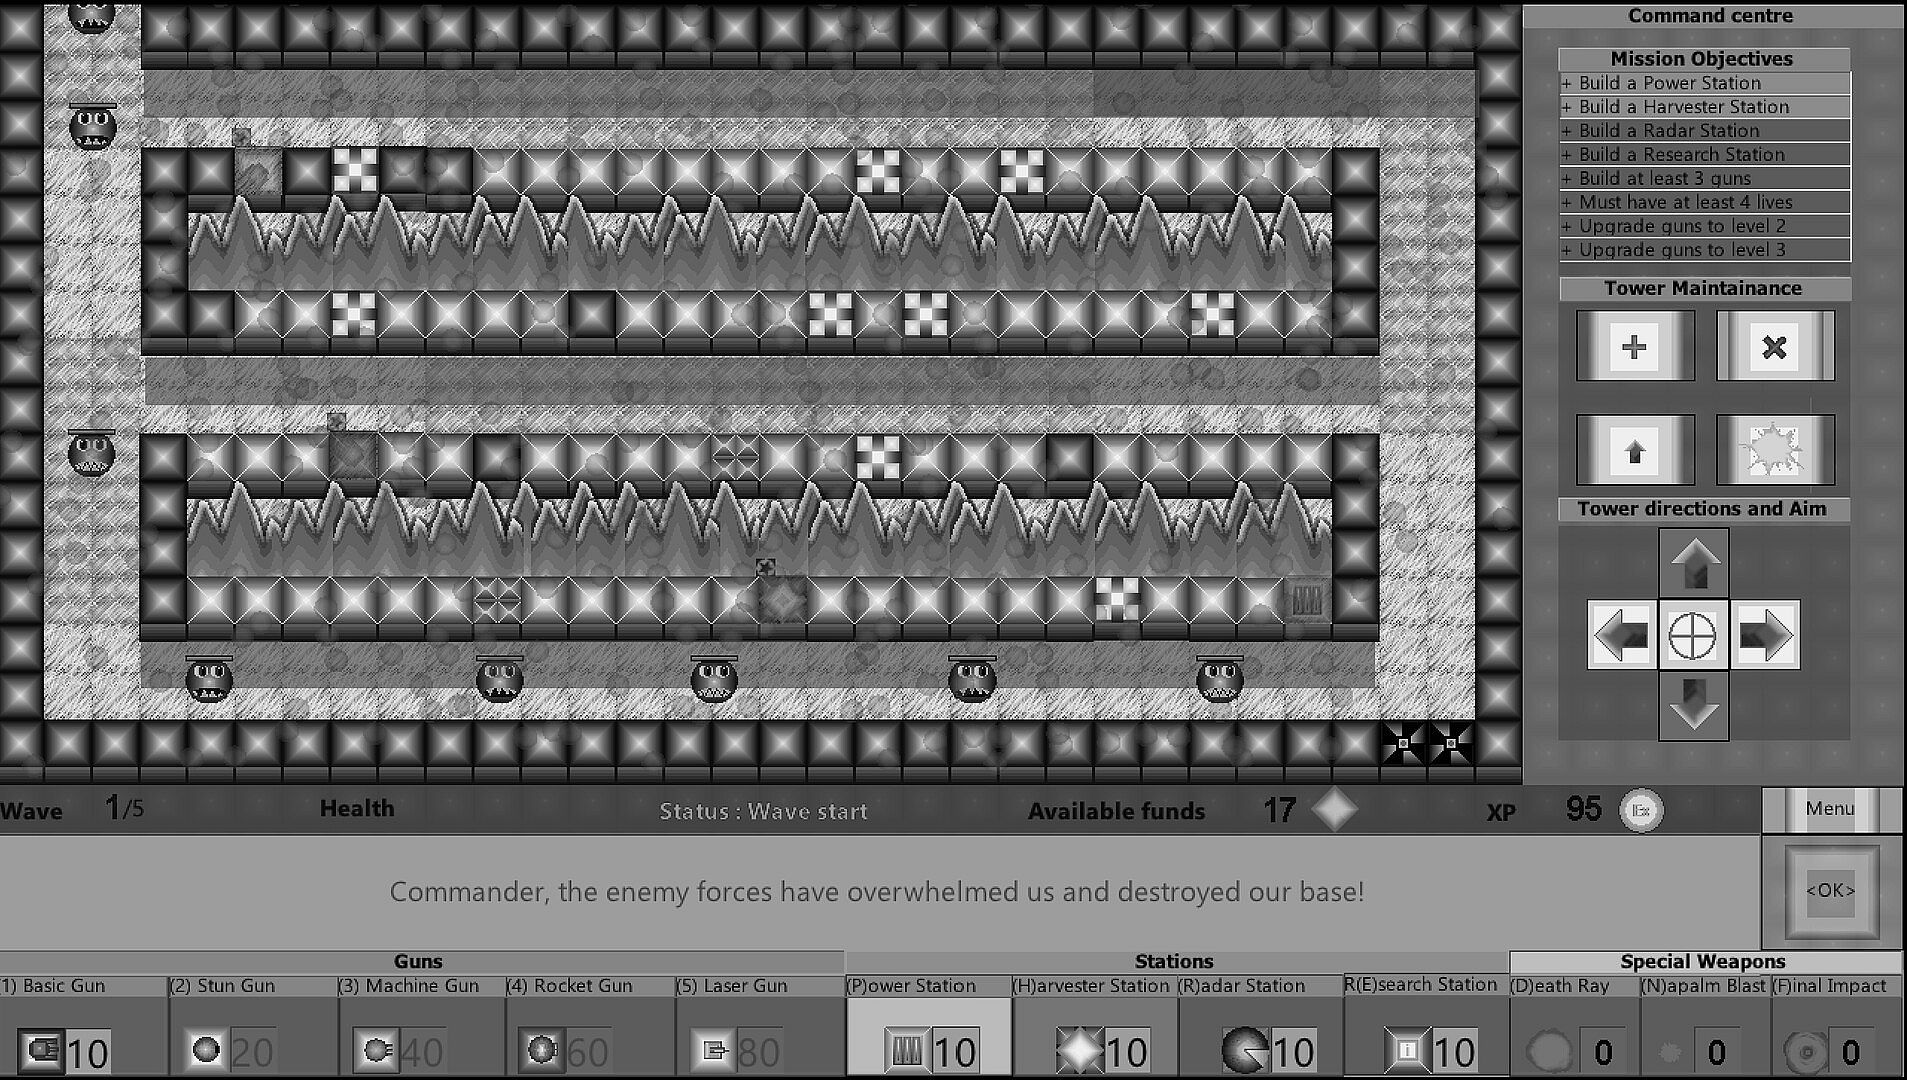Select the Research Station icon
The height and width of the screenshot is (1080, 1907).
coord(1406,1051)
